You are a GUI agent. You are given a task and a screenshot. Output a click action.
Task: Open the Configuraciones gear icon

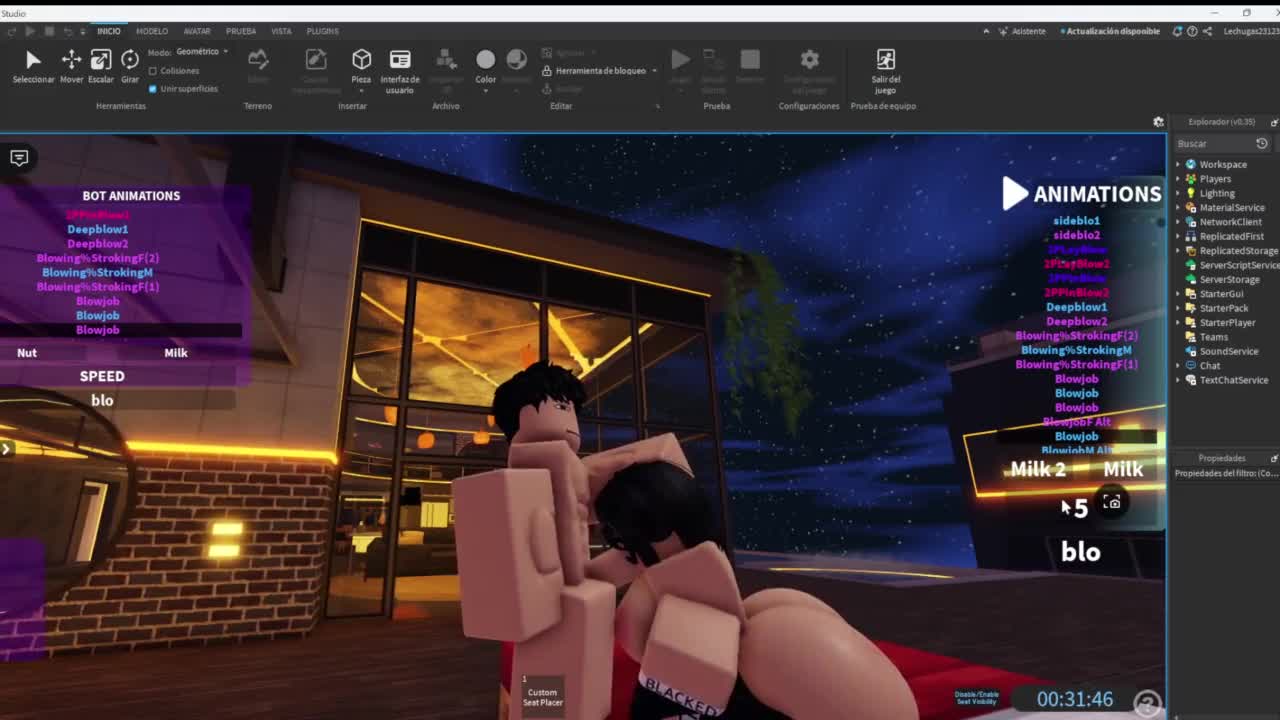pyautogui.click(x=809, y=61)
